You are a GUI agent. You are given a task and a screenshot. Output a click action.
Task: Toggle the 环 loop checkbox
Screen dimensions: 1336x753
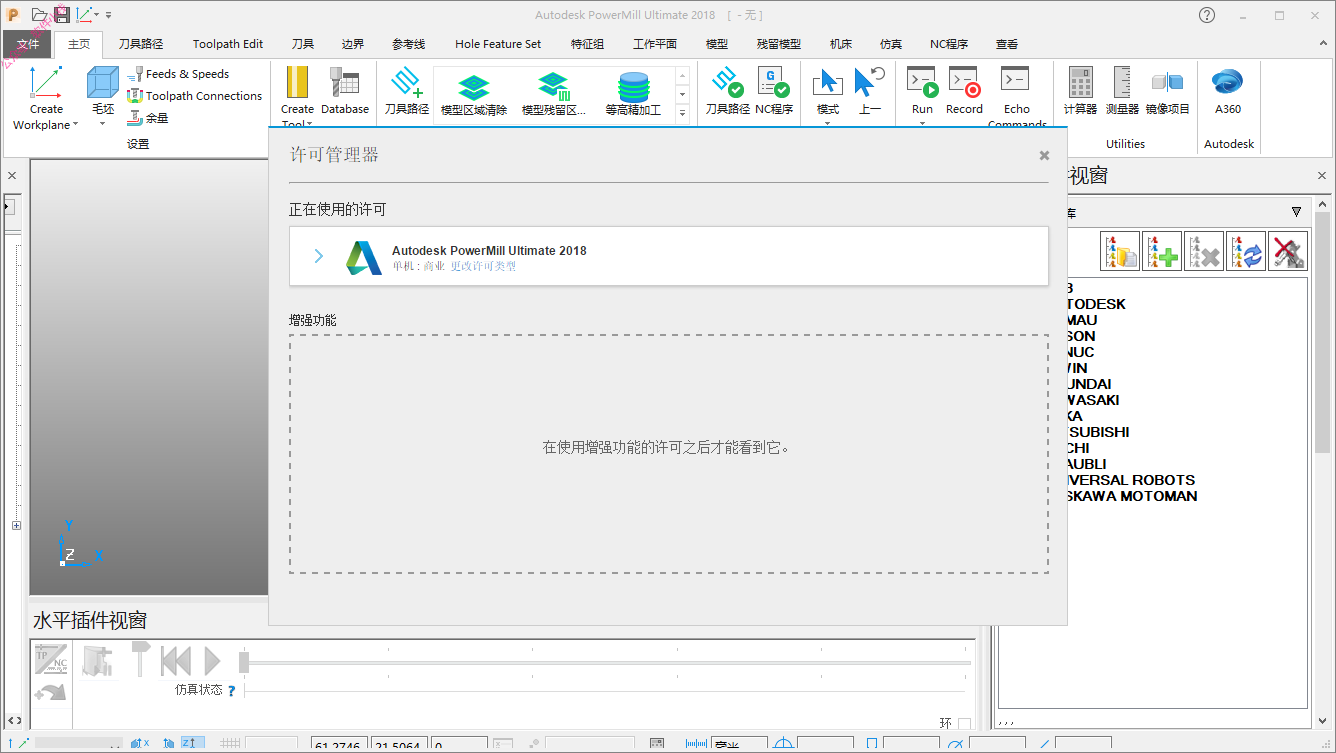coord(964,723)
